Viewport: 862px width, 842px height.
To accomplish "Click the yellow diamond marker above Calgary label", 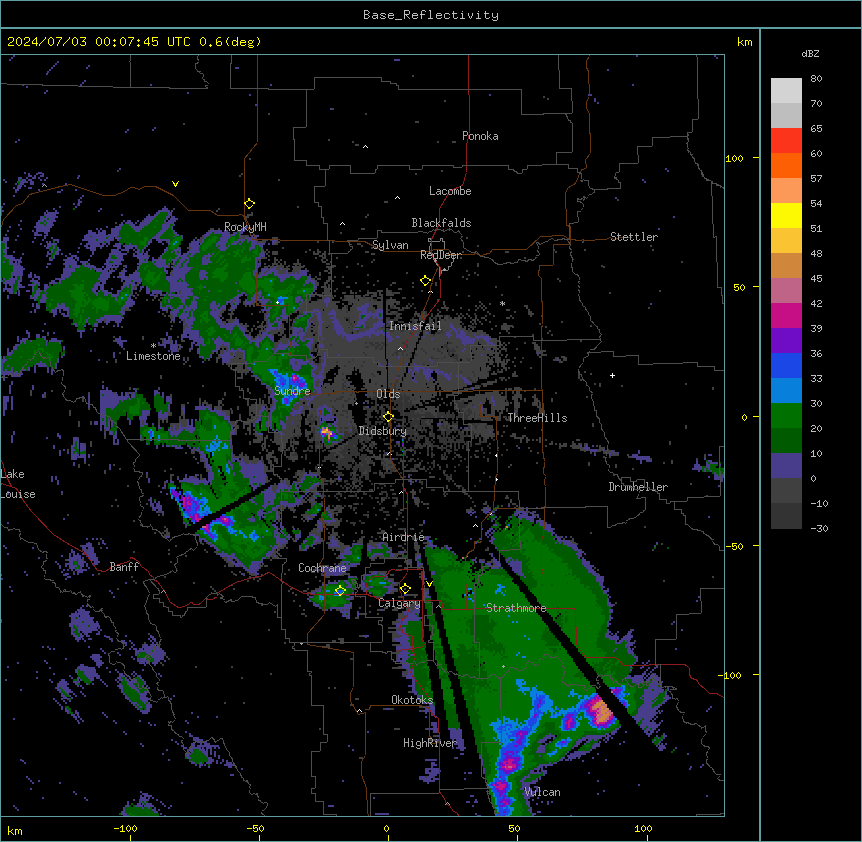I will [405, 589].
